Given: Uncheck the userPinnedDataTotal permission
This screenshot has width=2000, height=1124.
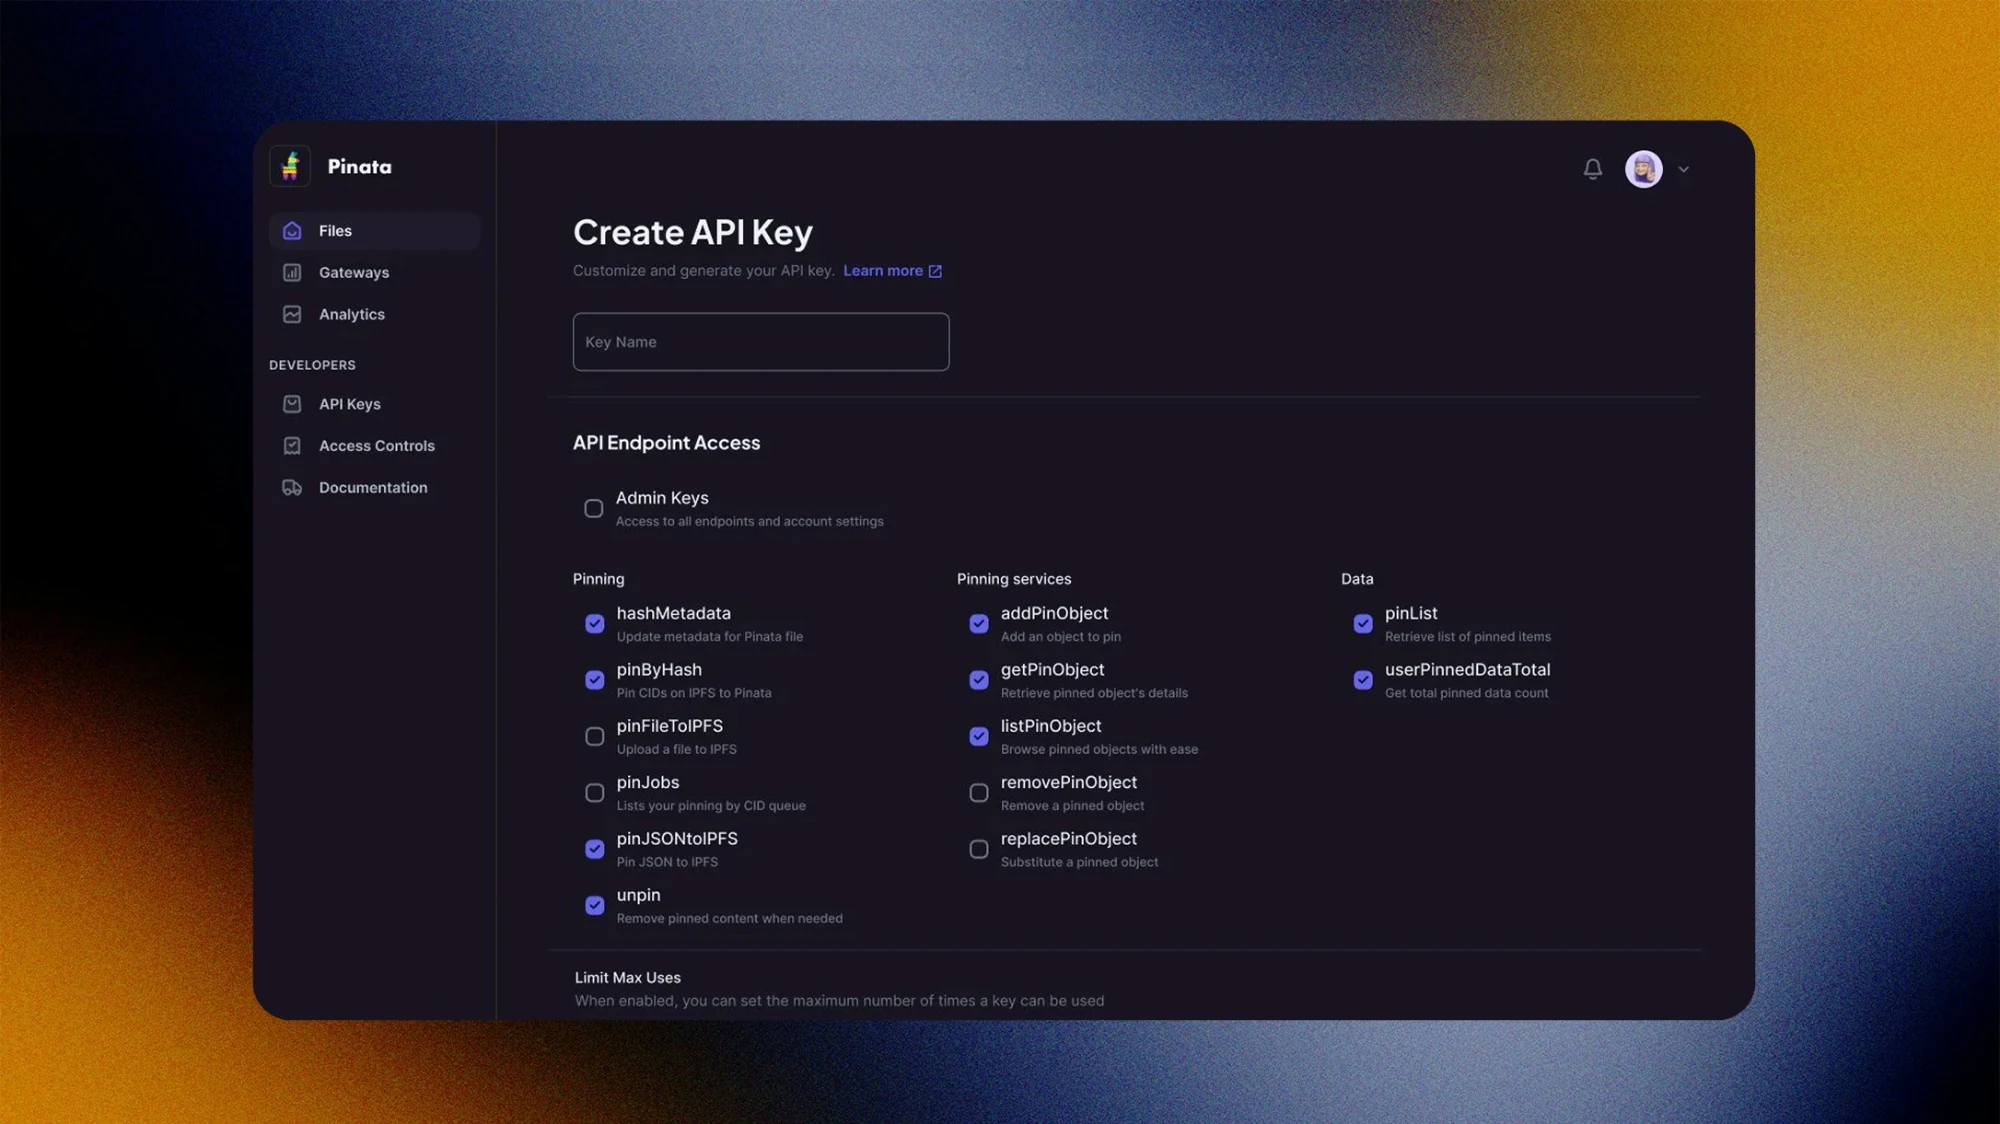Looking at the screenshot, I should point(1363,680).
